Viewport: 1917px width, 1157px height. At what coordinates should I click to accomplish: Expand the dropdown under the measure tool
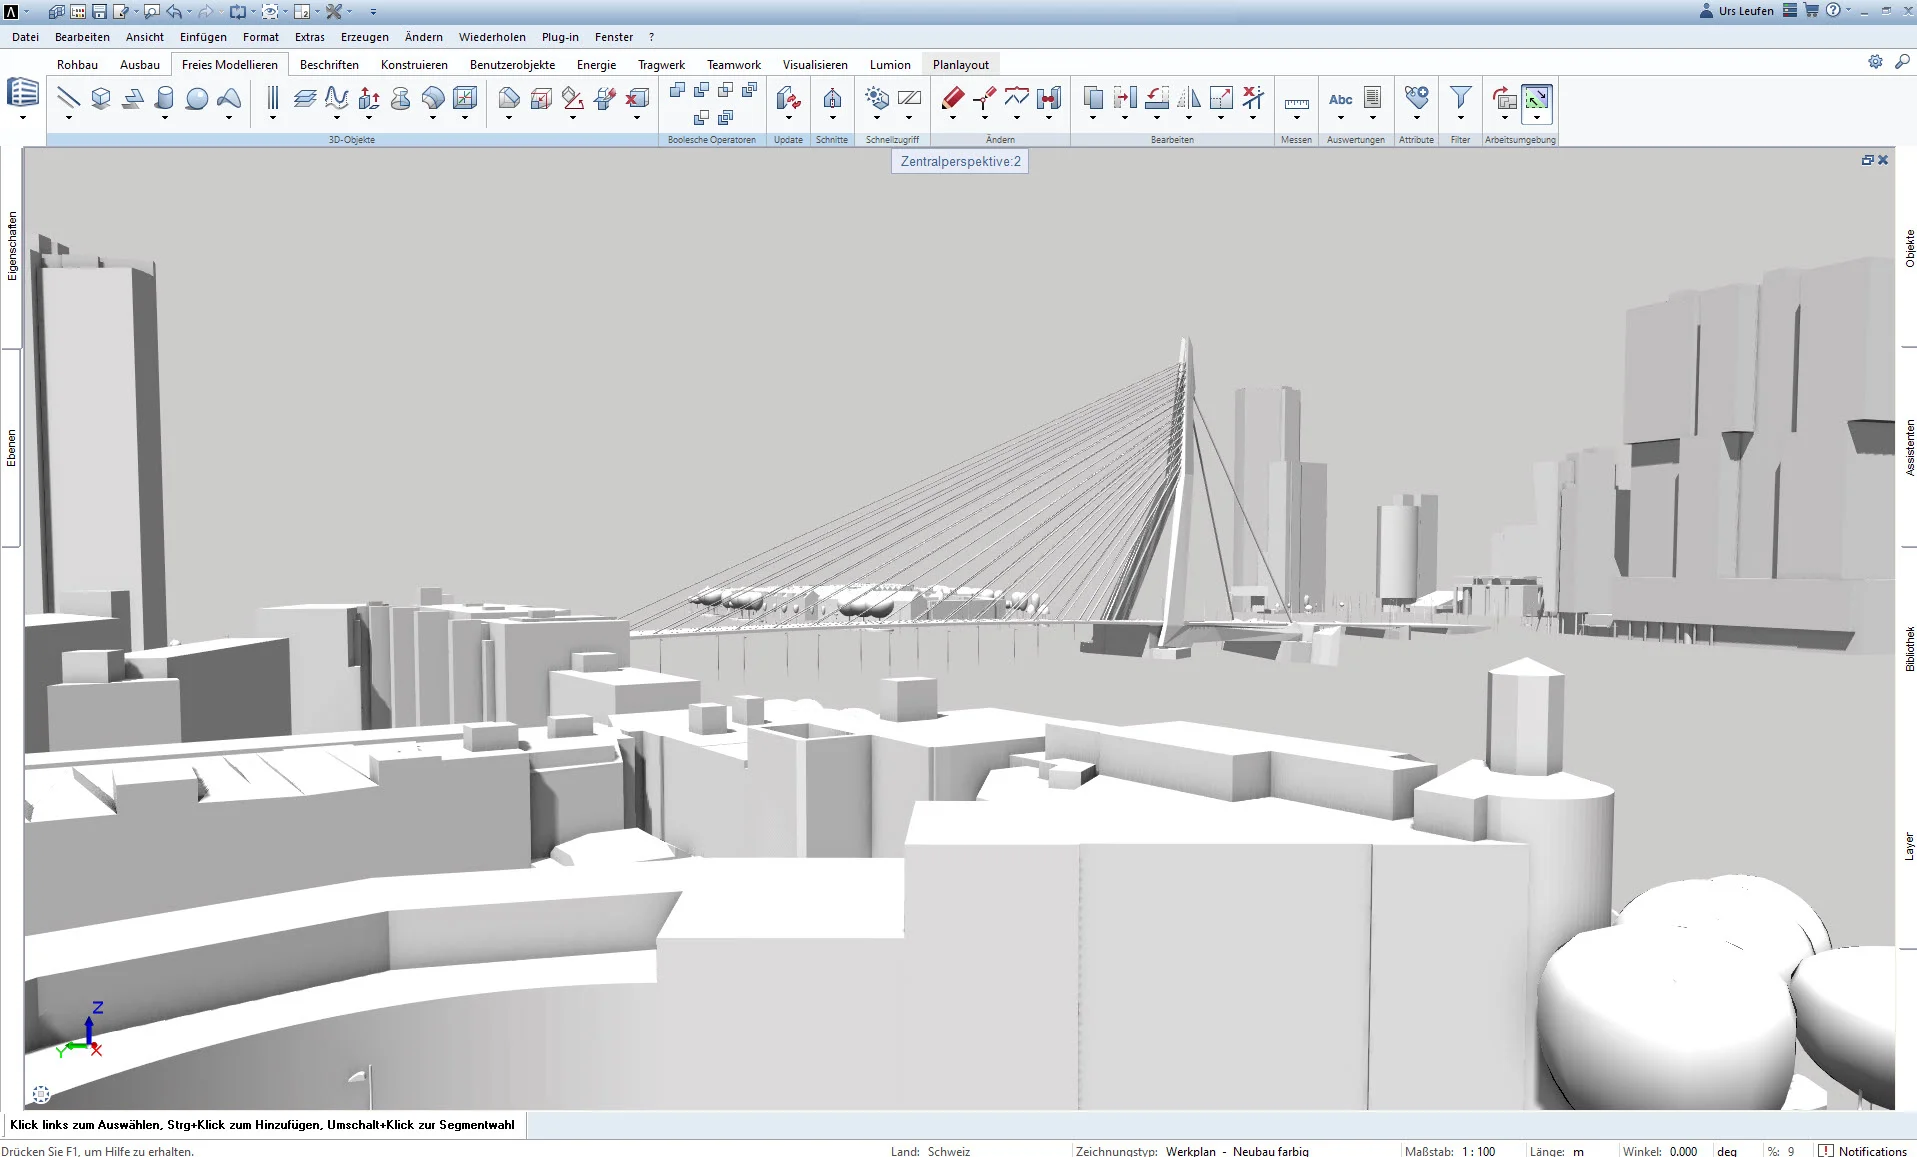point(1297,118)
